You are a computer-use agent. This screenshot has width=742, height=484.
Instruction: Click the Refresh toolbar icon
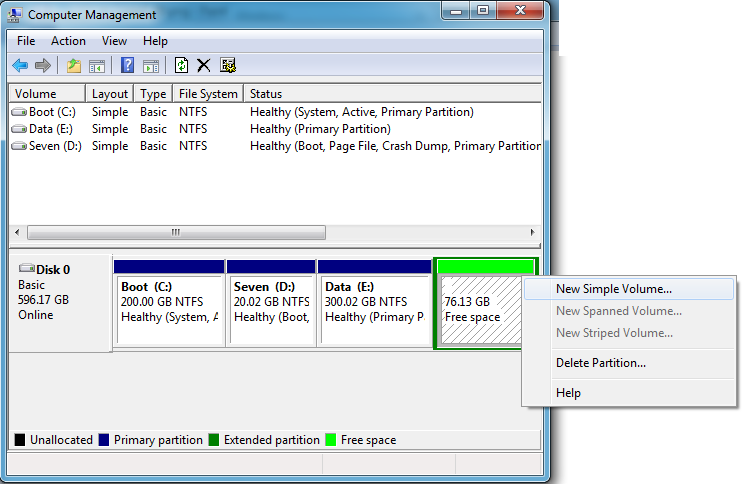181,66
